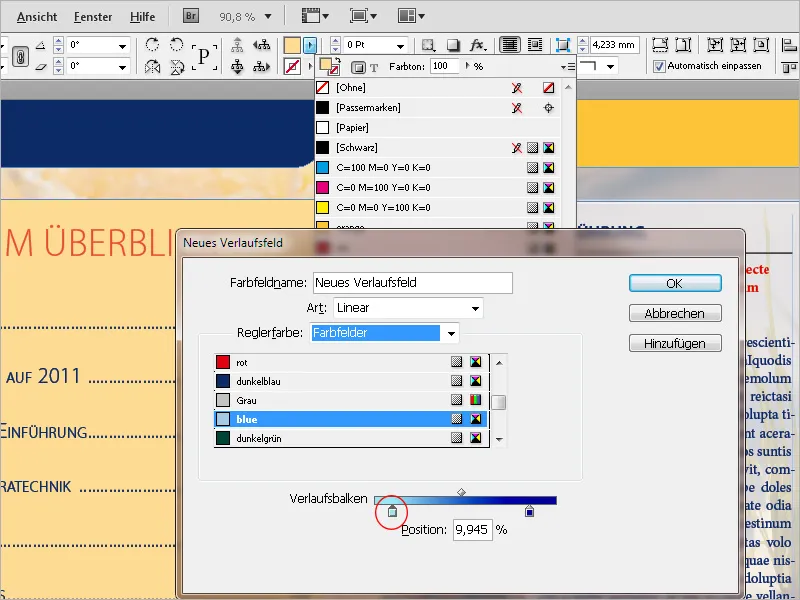Click the dark blue right gradient stop
The image size is (800, 600).
click(x=530, y=511)
